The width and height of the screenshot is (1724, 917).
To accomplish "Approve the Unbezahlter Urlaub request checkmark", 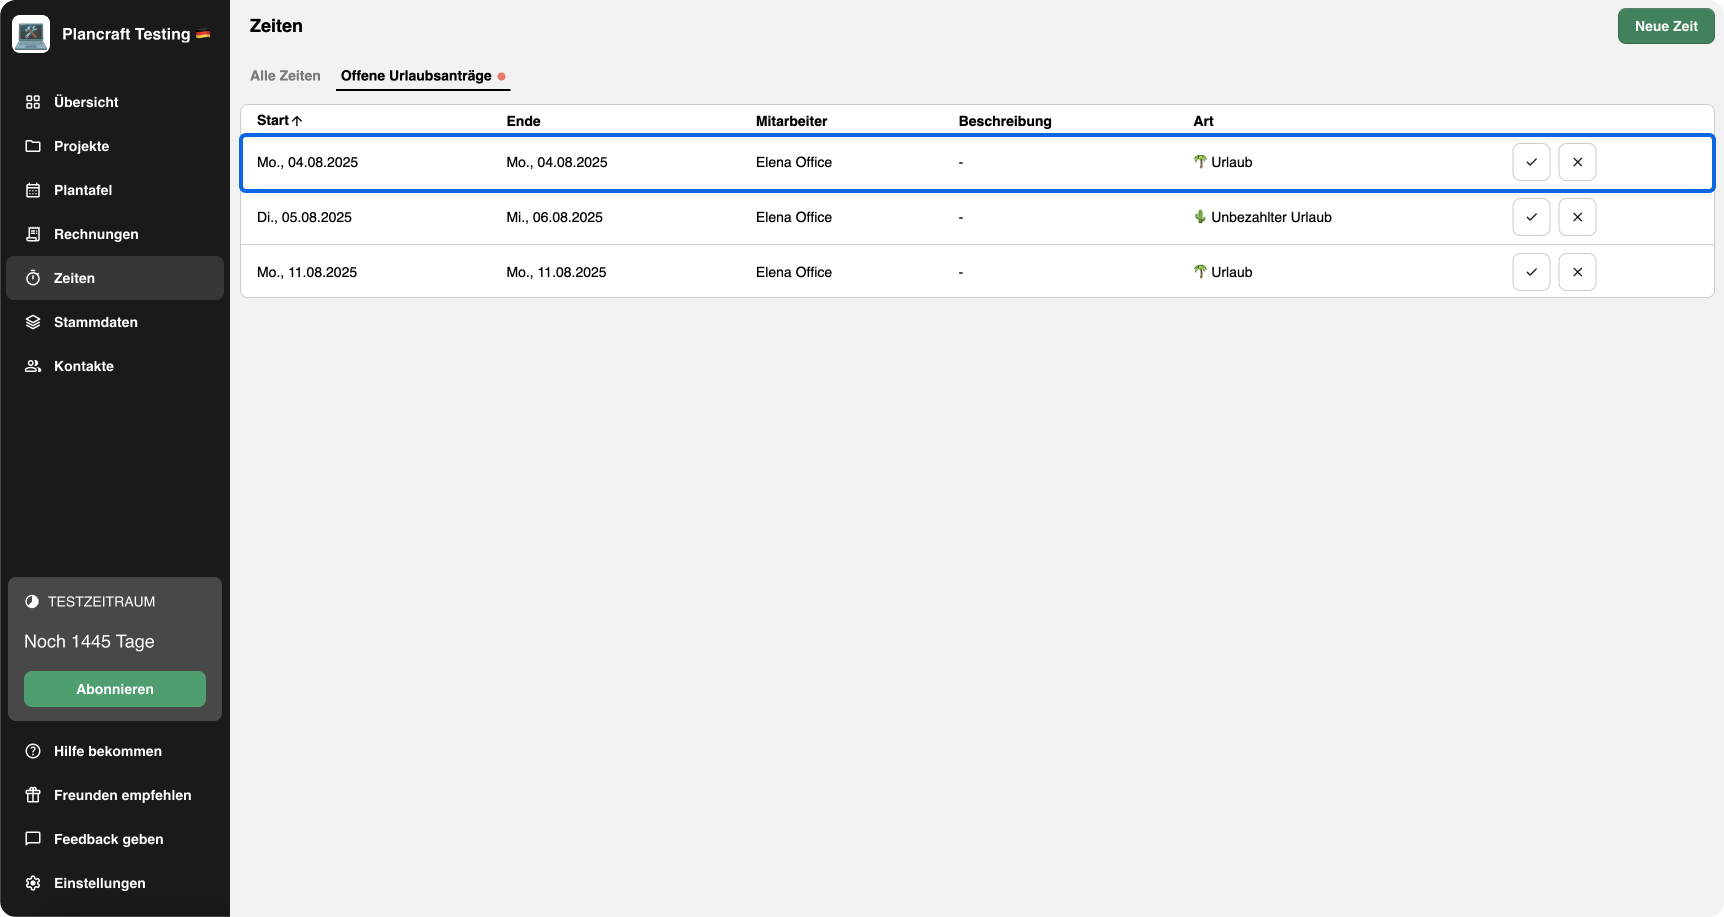I will click(x=1531, y=217).
